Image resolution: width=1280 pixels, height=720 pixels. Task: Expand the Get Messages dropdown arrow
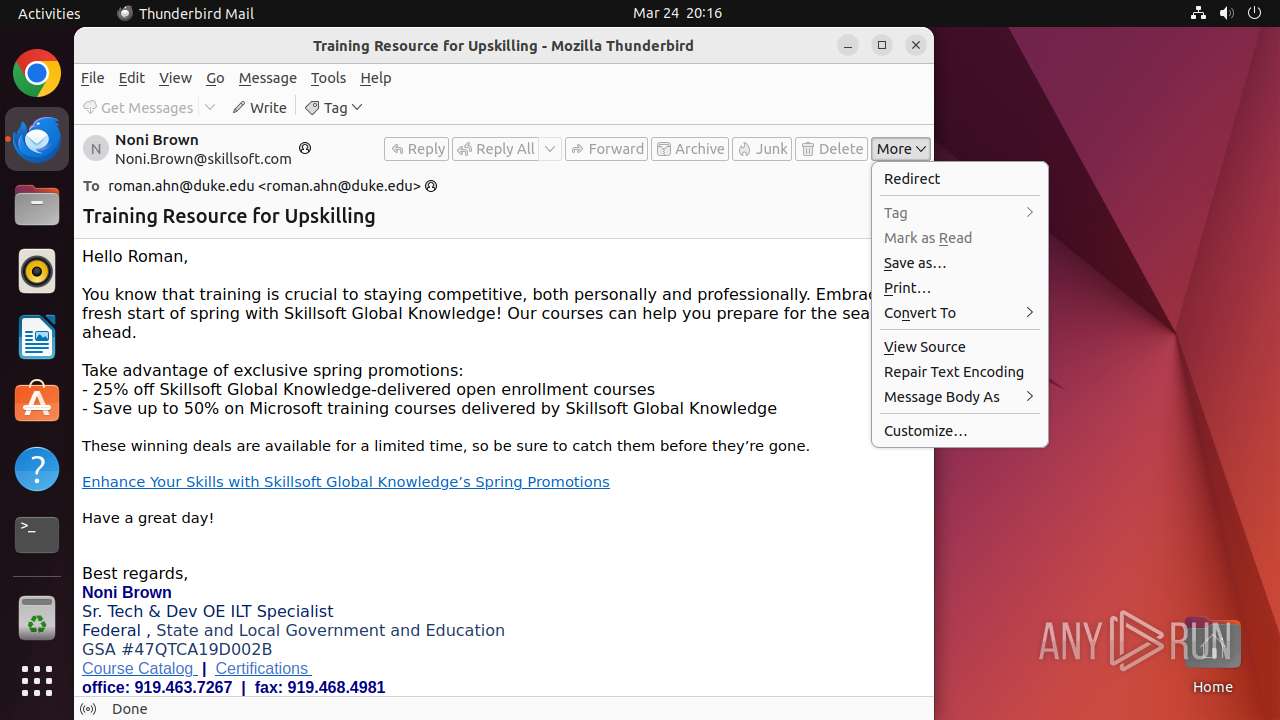[x=210, y=108]
